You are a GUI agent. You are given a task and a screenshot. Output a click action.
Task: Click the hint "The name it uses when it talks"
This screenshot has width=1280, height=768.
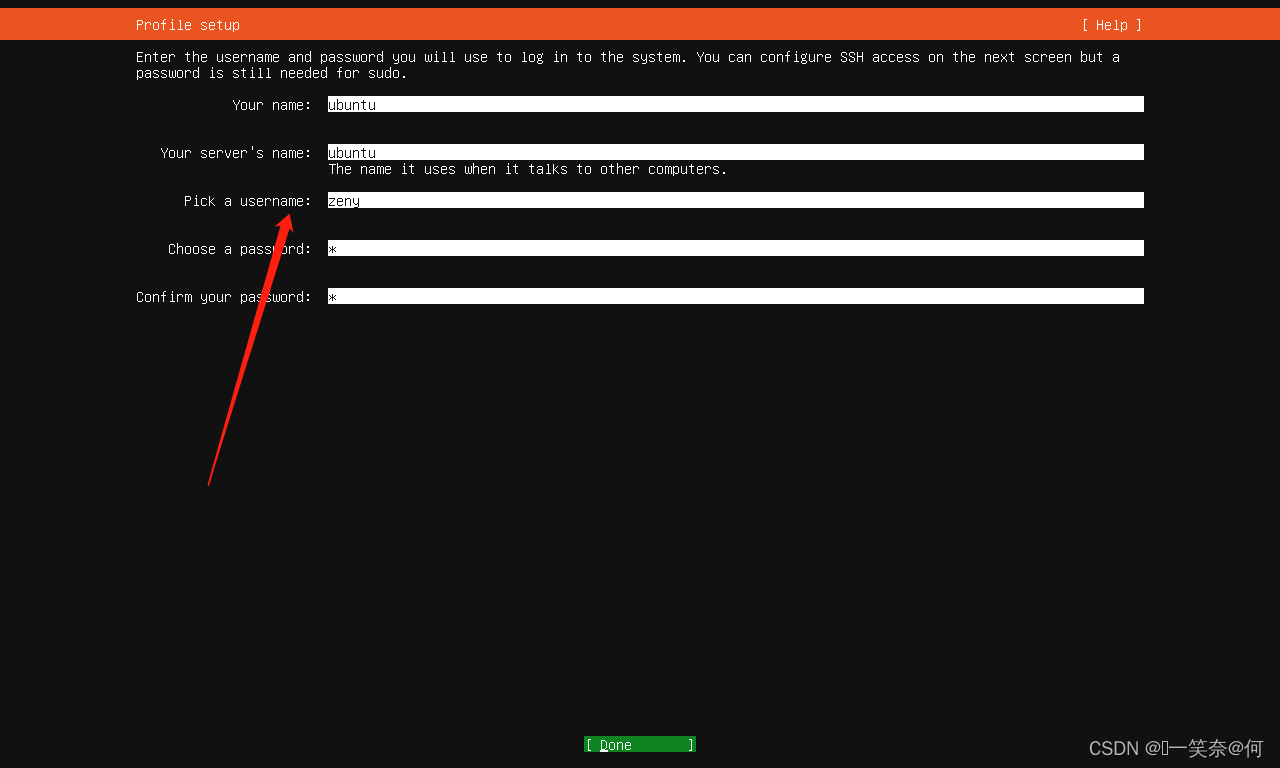click(x=528, y=169)
